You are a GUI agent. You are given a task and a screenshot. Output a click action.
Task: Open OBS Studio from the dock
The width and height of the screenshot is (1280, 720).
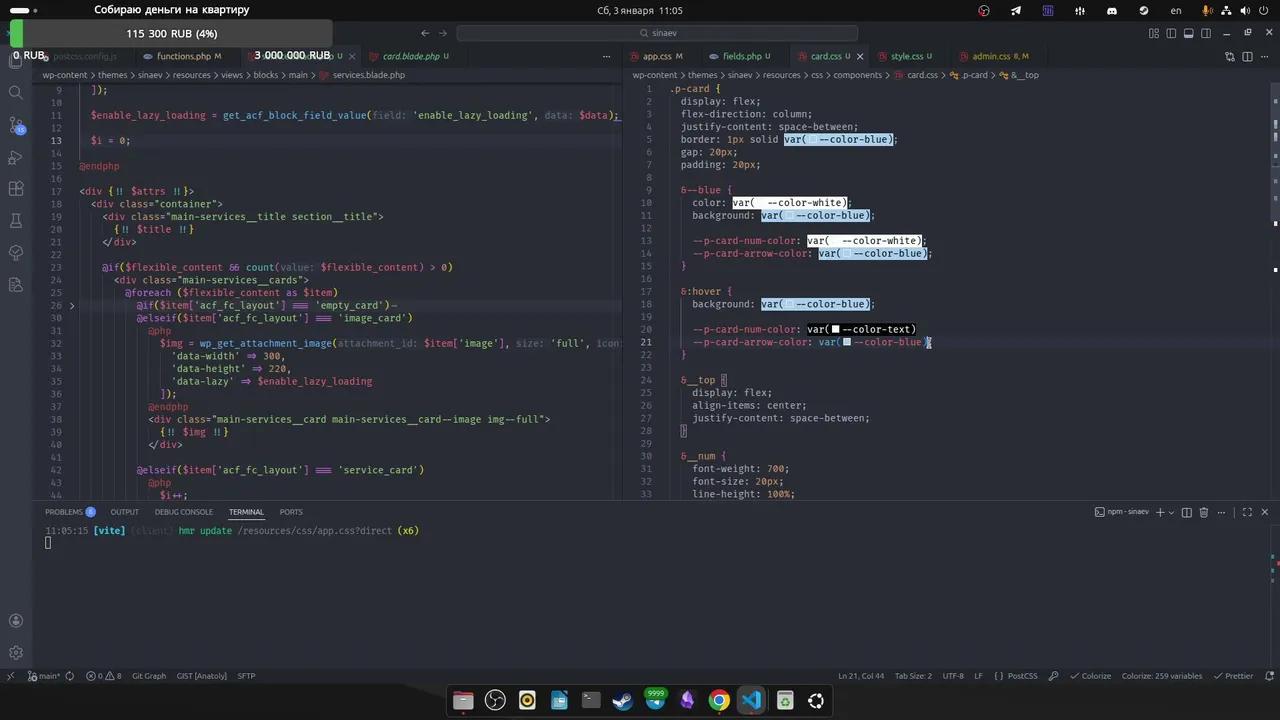495,701
